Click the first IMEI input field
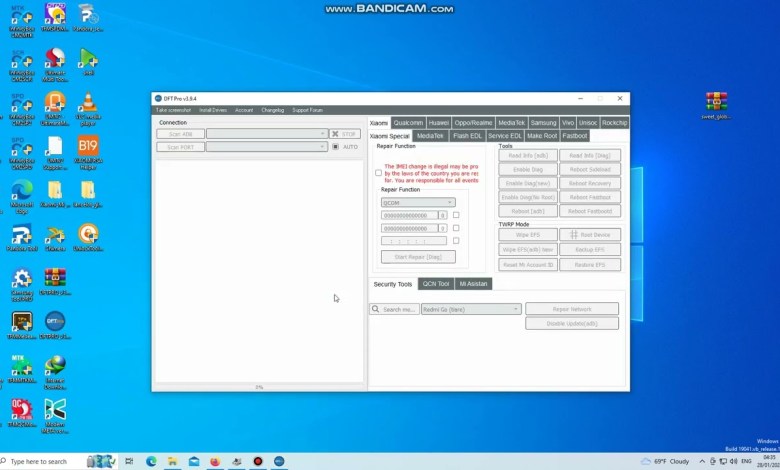This screenshot has width=780, height=470. (x=409, y=215)
